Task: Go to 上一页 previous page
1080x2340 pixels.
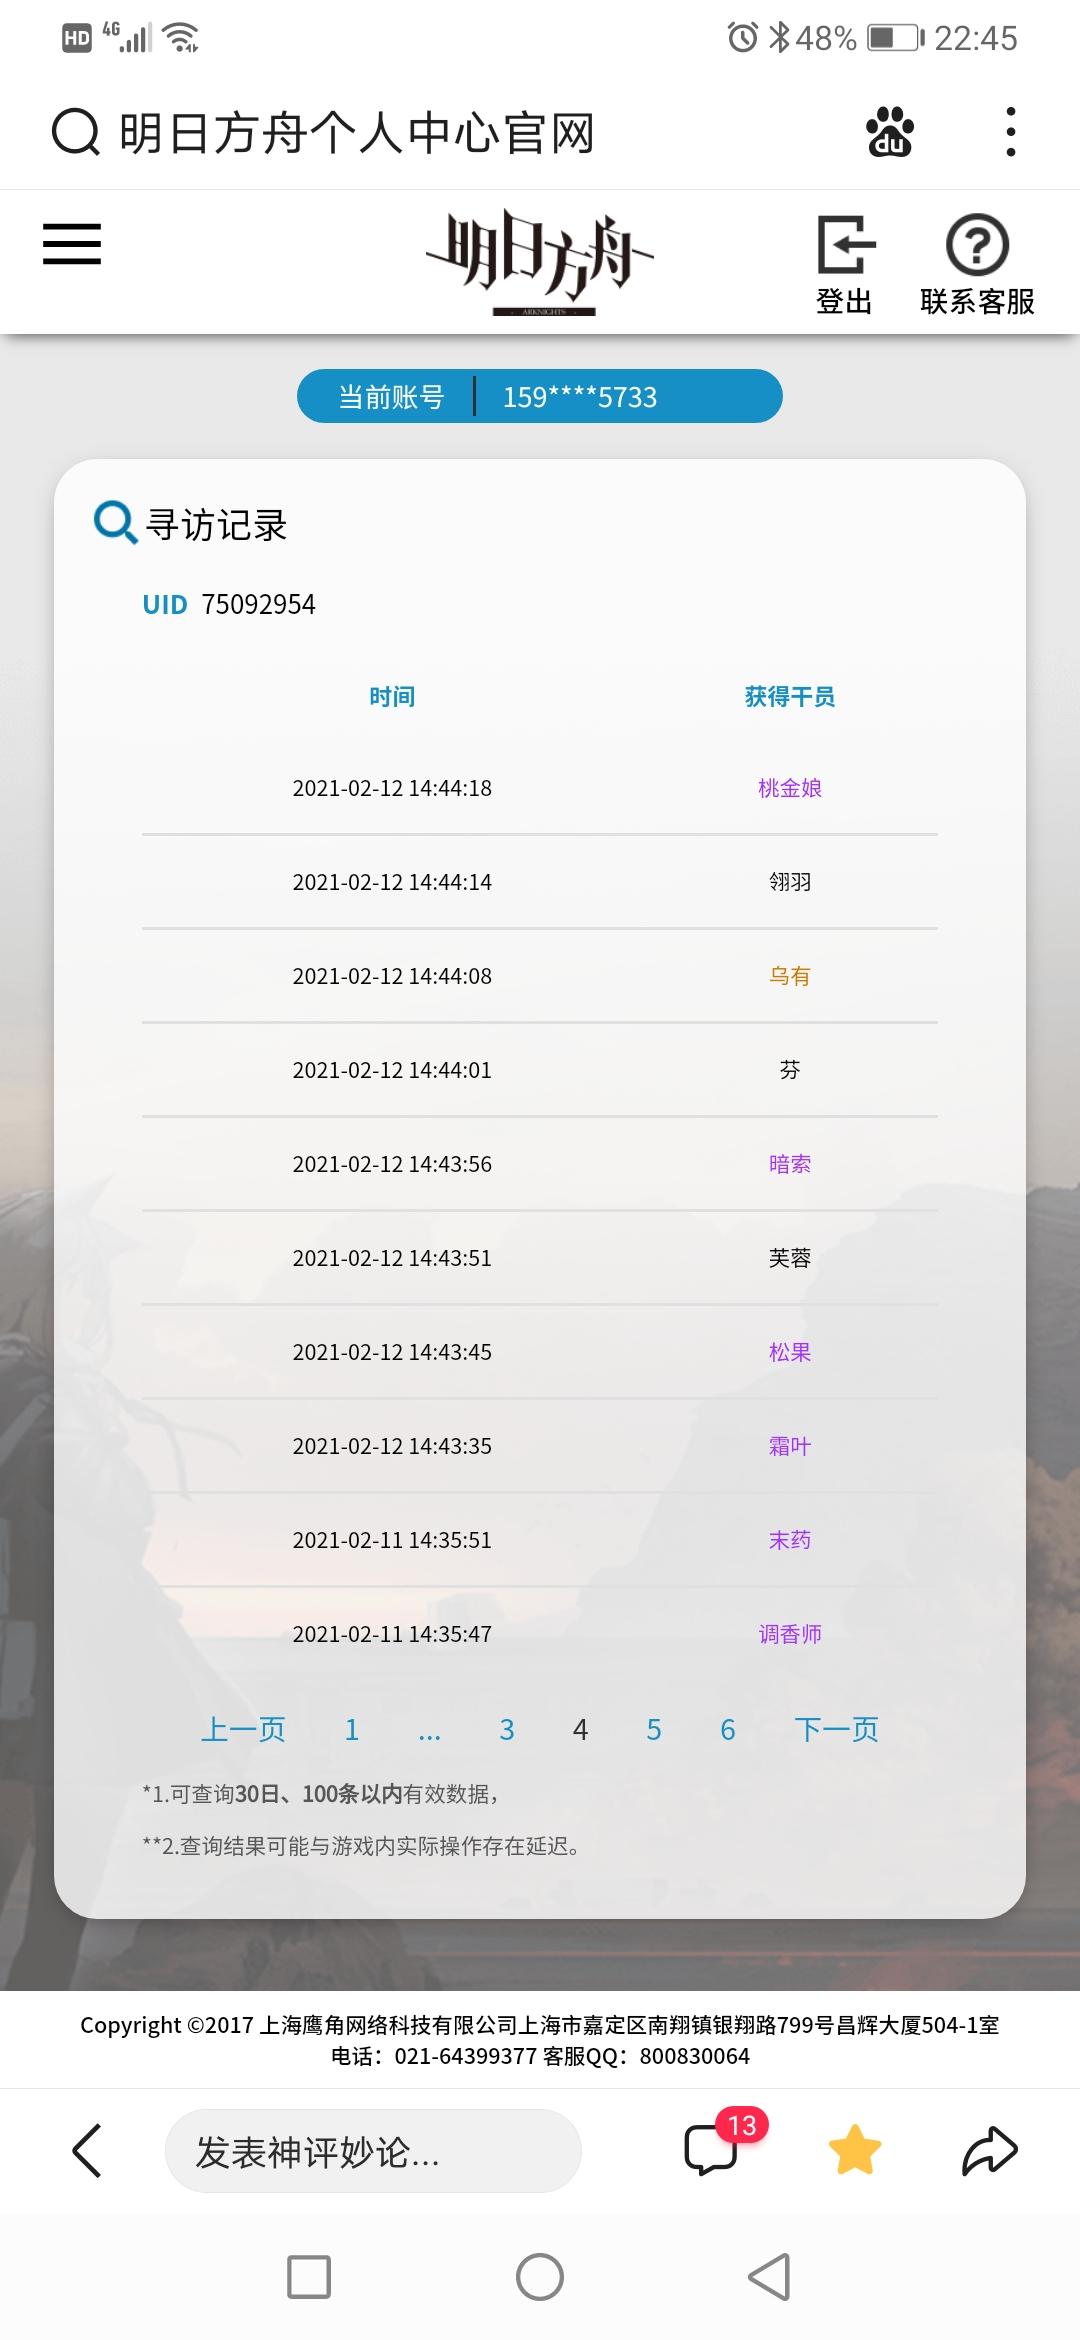Action: coord(243,1729)
